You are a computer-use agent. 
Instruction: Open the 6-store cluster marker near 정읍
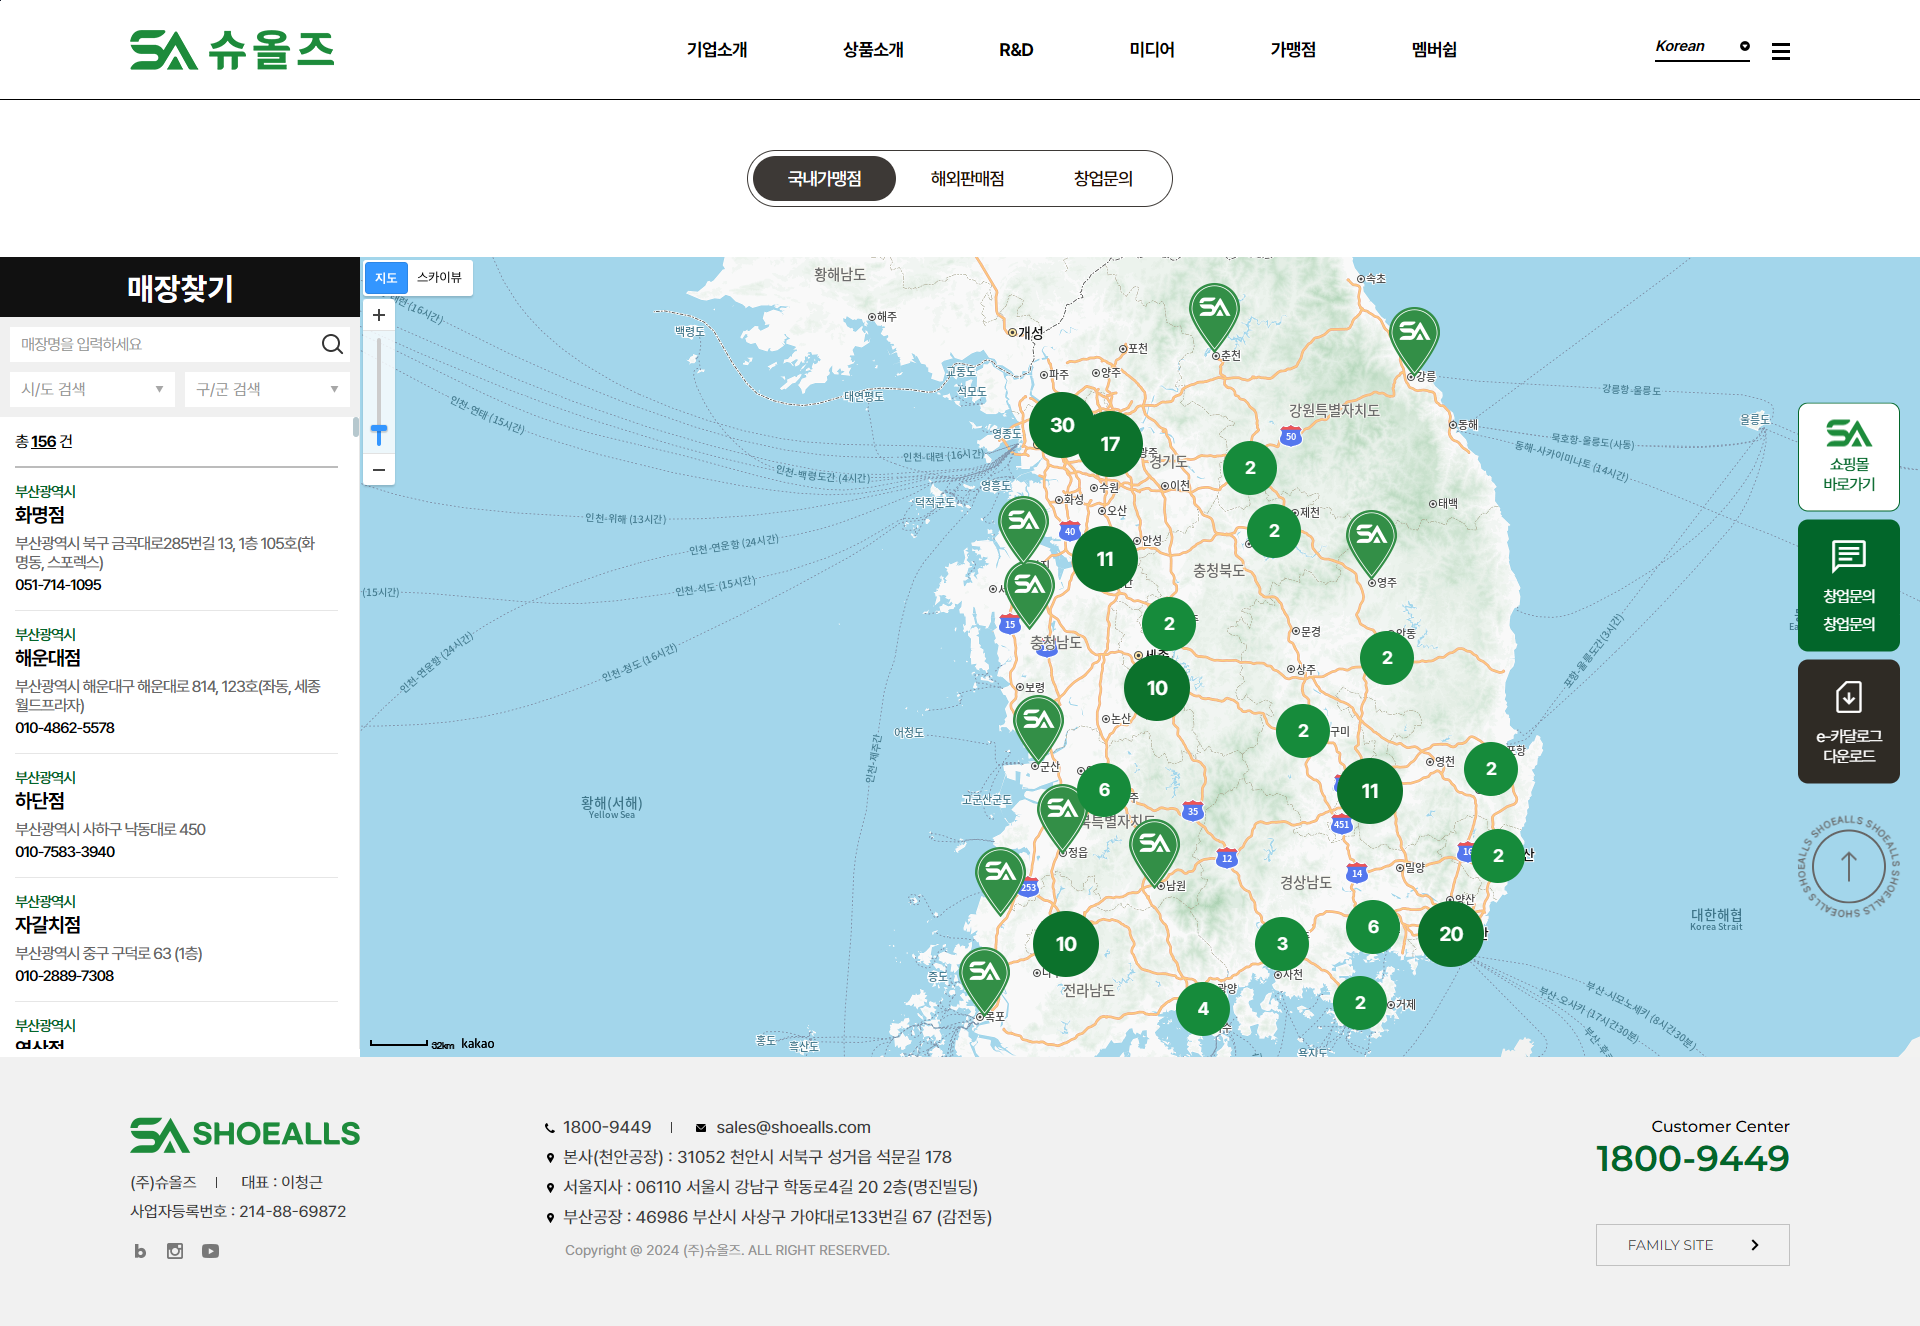click(x=1104, y=790)
